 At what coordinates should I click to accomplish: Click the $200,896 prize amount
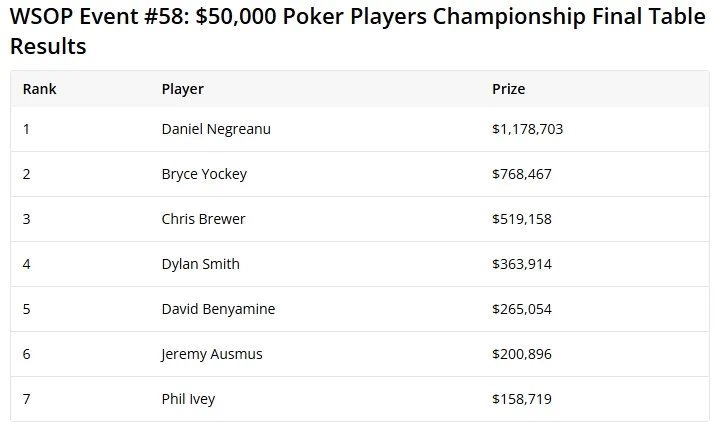tap(522, 354)
